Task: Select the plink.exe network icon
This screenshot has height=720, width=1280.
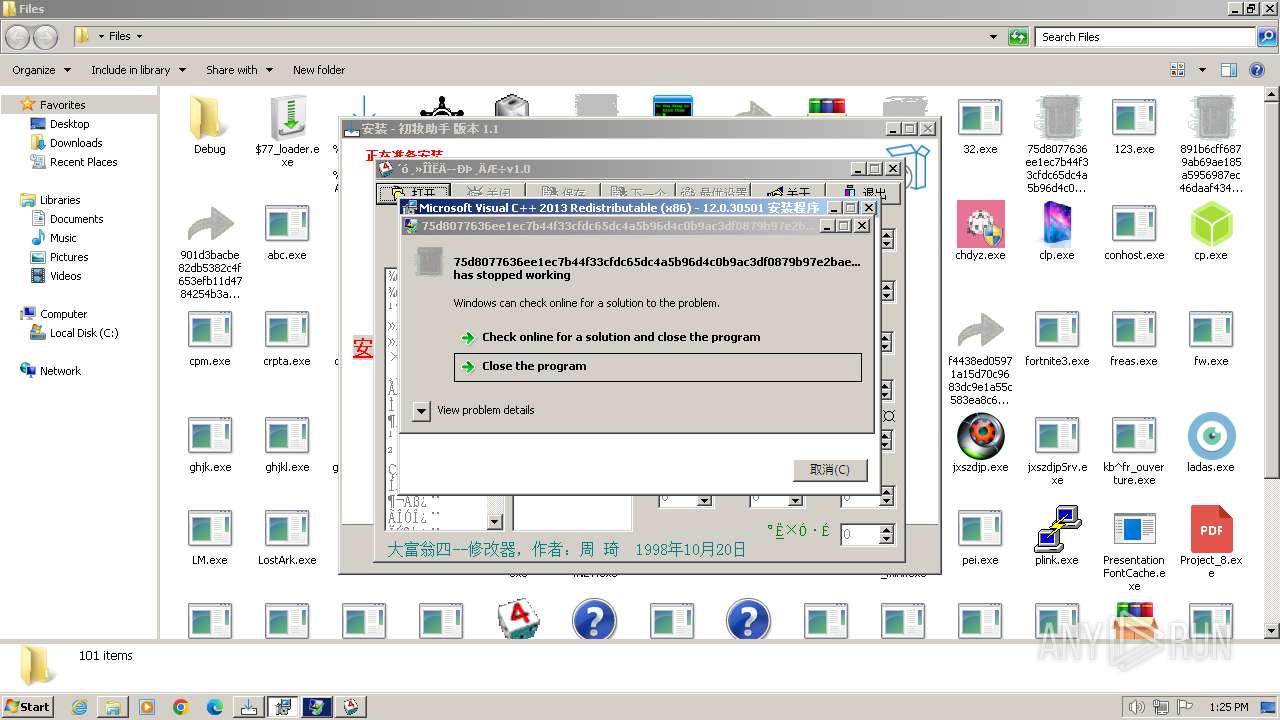Action: point(1057,530)
